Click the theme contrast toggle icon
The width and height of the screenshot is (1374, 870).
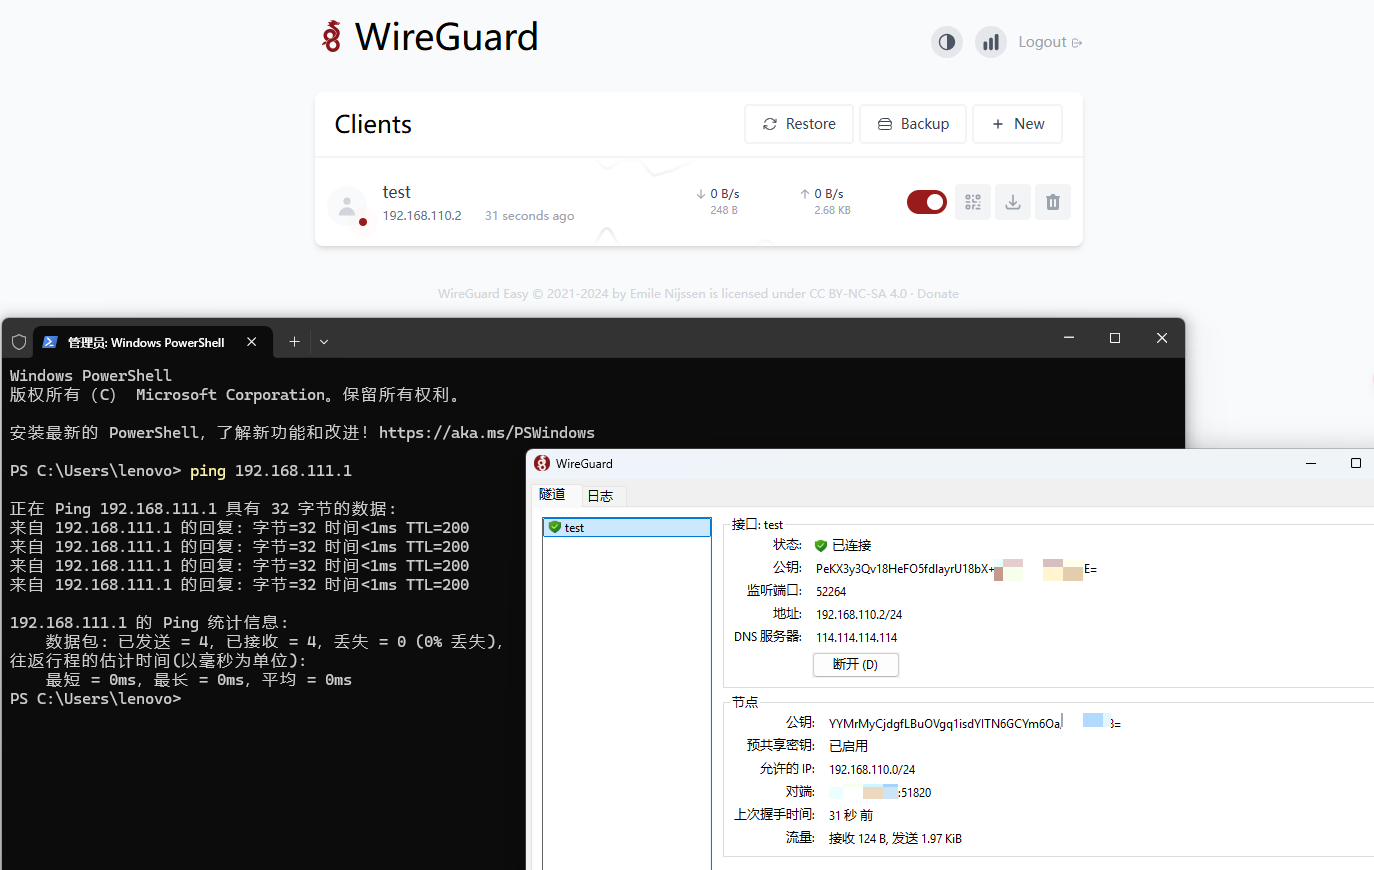[x=946, y=42]
